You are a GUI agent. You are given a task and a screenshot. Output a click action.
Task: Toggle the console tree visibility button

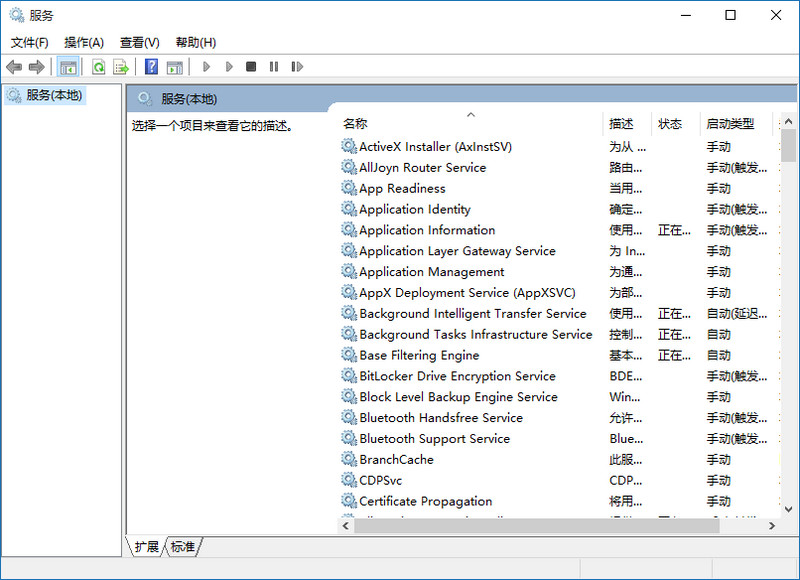click(68, 66)
